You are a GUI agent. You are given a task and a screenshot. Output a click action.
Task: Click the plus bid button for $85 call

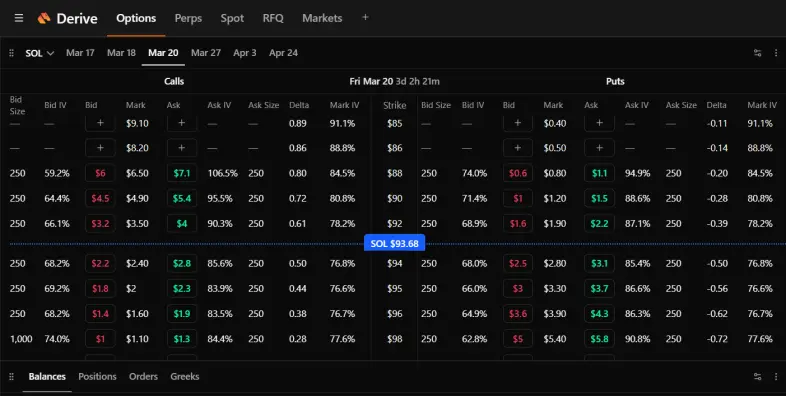(100, 123)
